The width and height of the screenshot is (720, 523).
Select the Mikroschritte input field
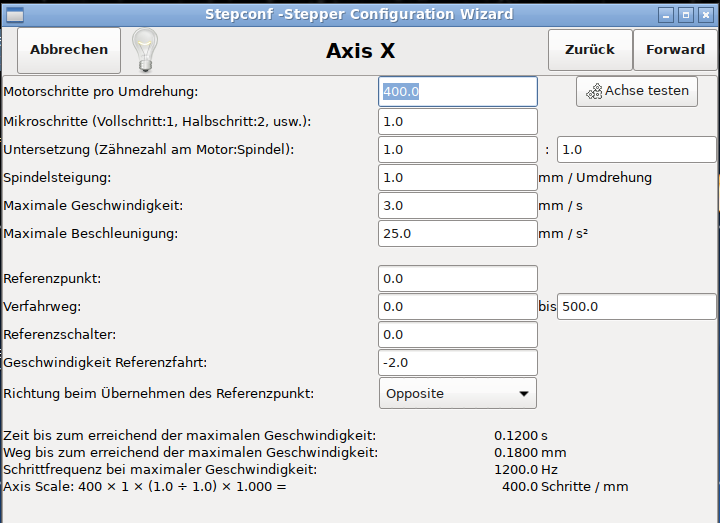pos(458,121)
